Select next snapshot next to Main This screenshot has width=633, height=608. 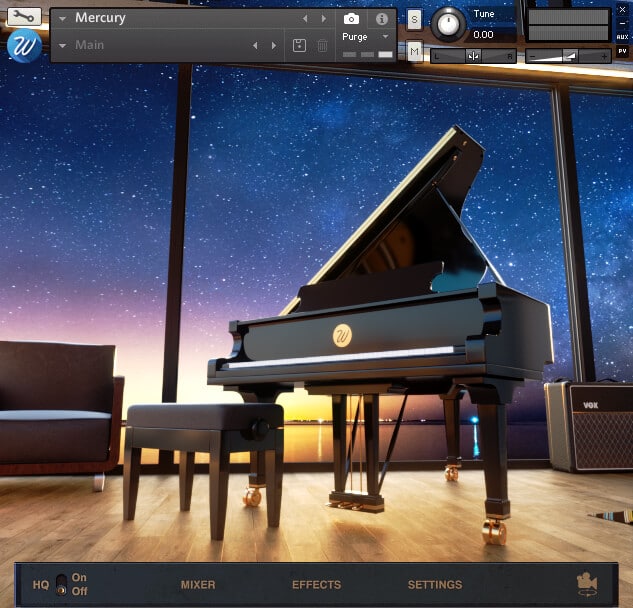click(x=274, y=45)
